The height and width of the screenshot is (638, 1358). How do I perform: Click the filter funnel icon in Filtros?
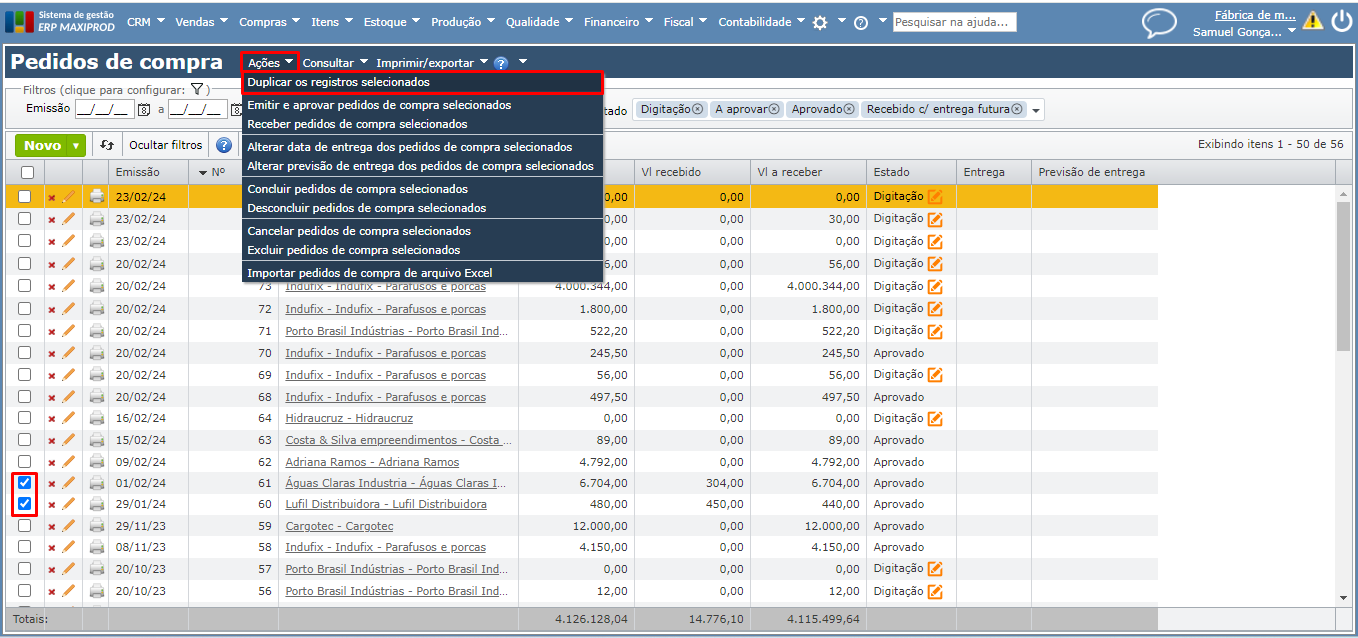[197, 90]
